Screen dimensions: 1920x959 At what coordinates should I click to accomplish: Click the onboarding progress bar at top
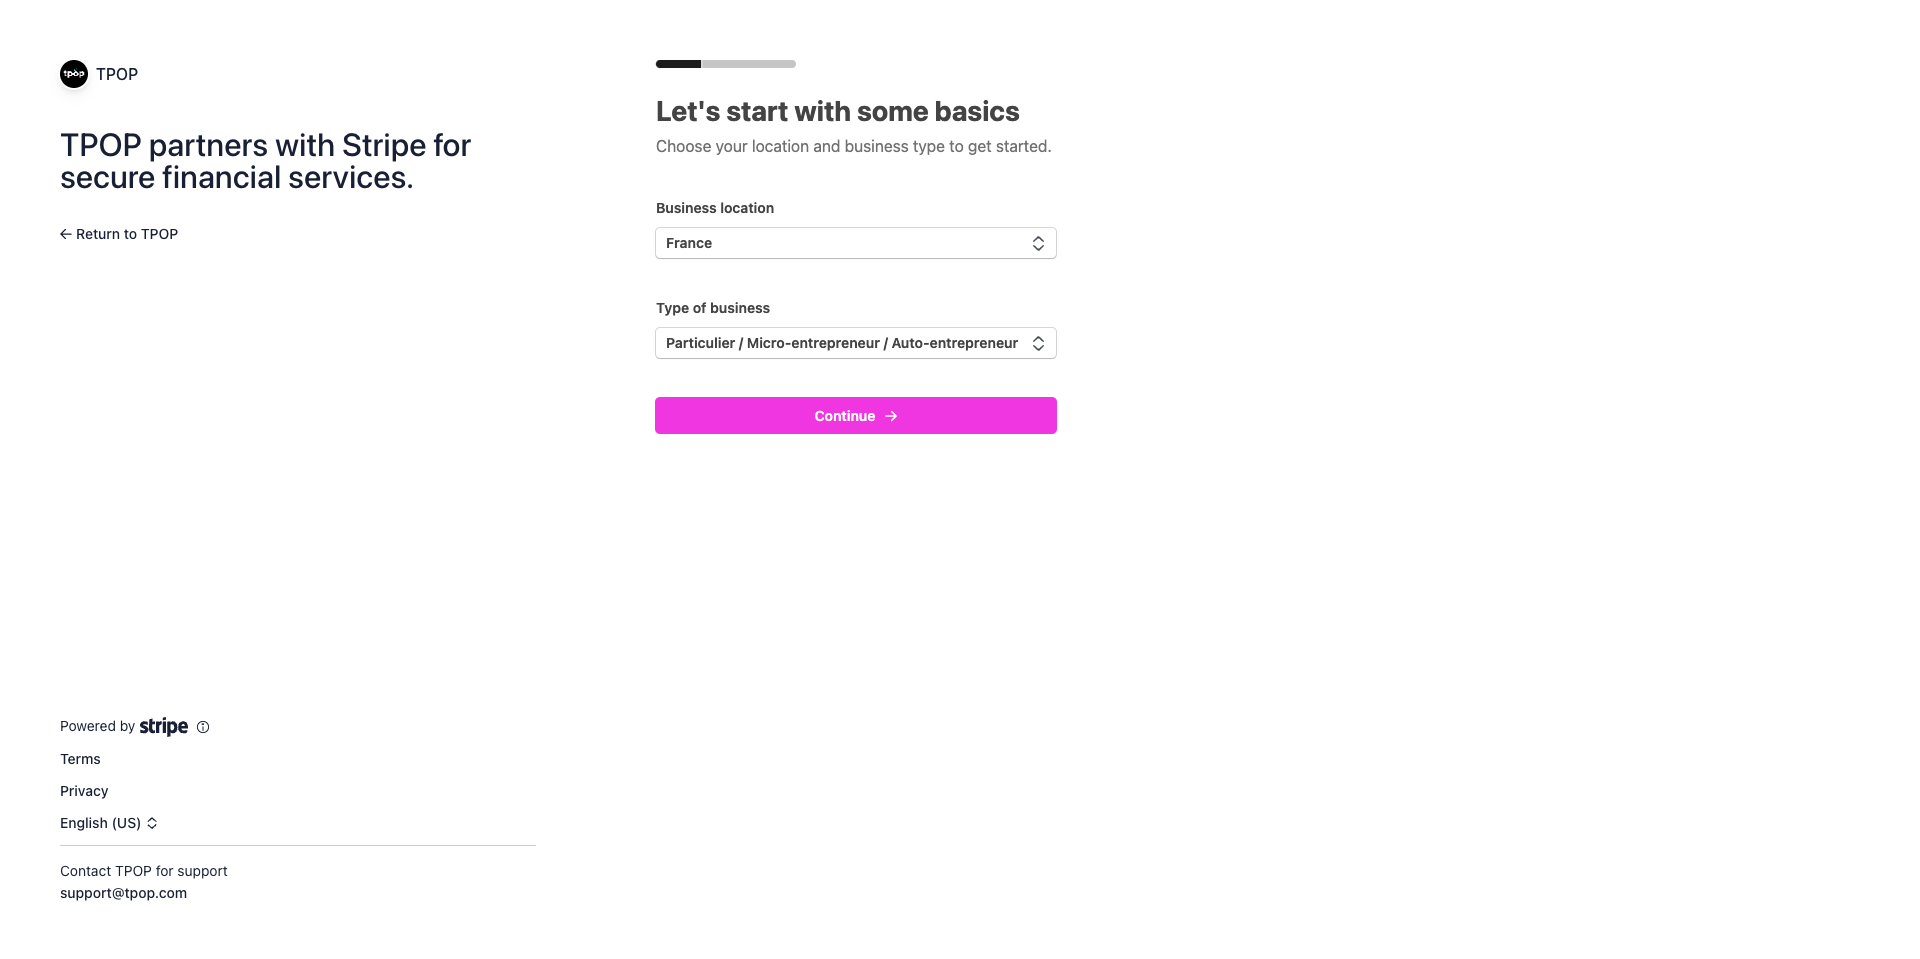[x=726, y=64]
